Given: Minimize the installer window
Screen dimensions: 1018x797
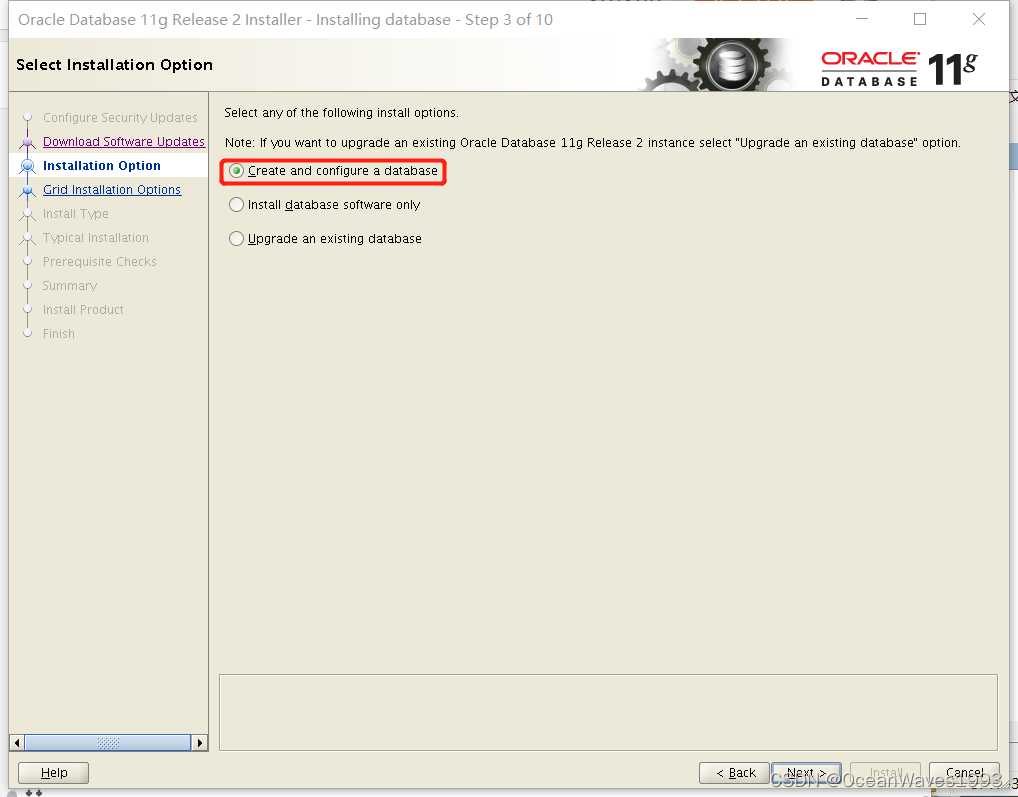Looking at the screenshot, I should point(862,19).
